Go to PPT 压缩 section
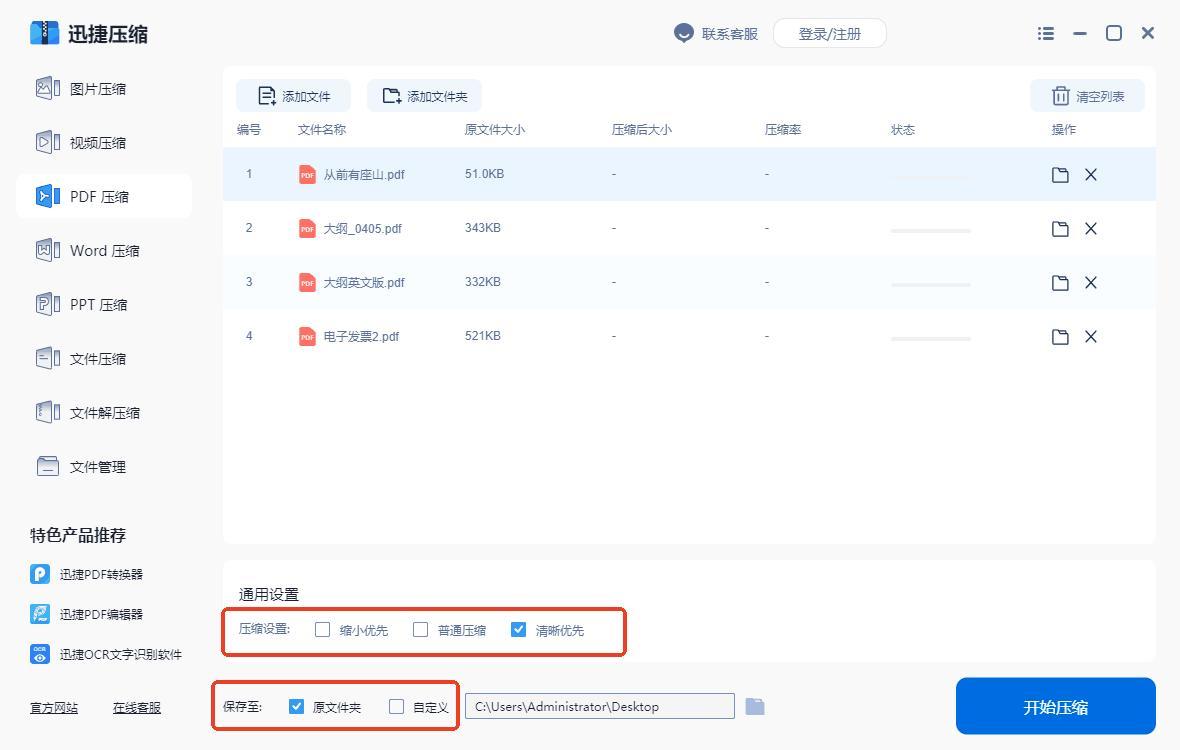 [x=98, y=305]
